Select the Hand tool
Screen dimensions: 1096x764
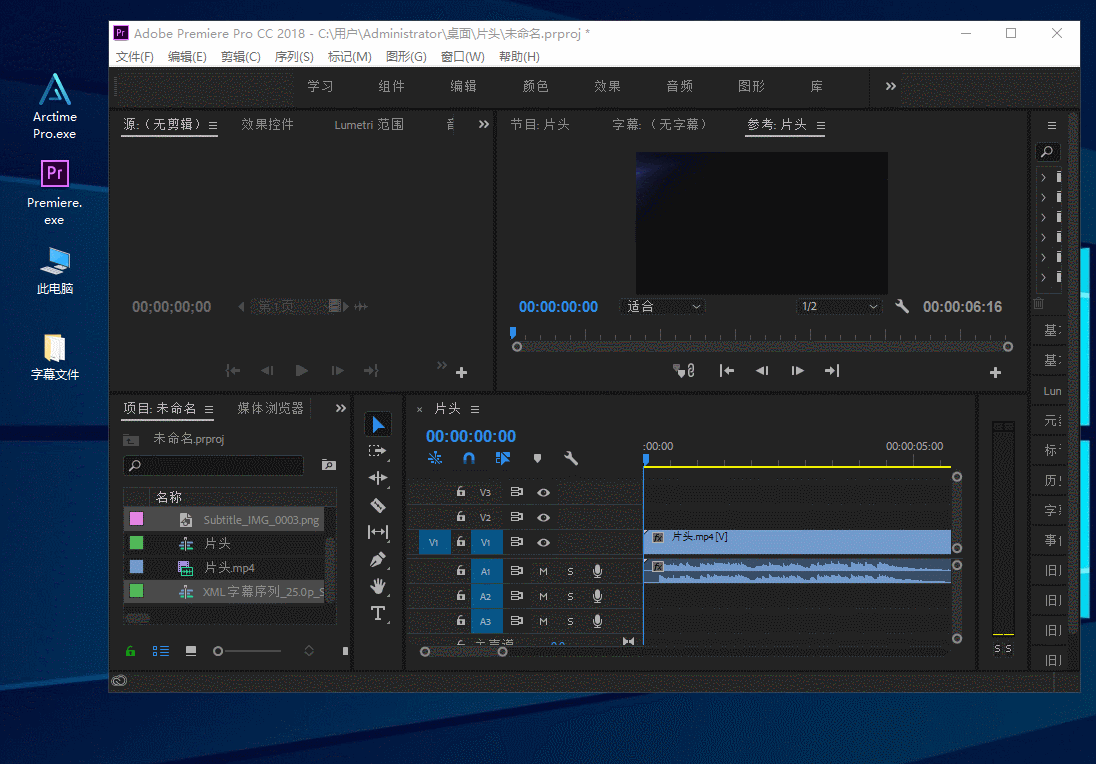378,586
